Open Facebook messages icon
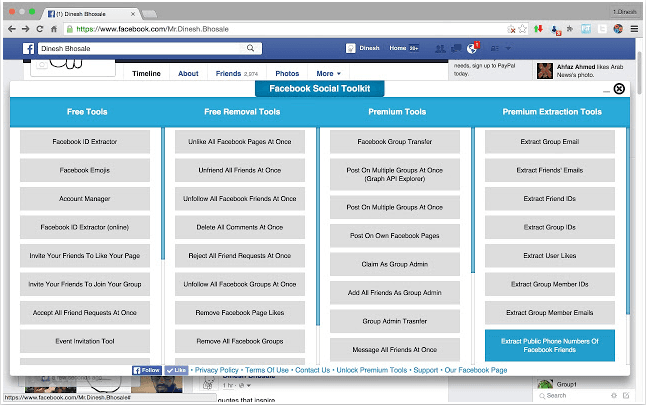 pos(456,49)
